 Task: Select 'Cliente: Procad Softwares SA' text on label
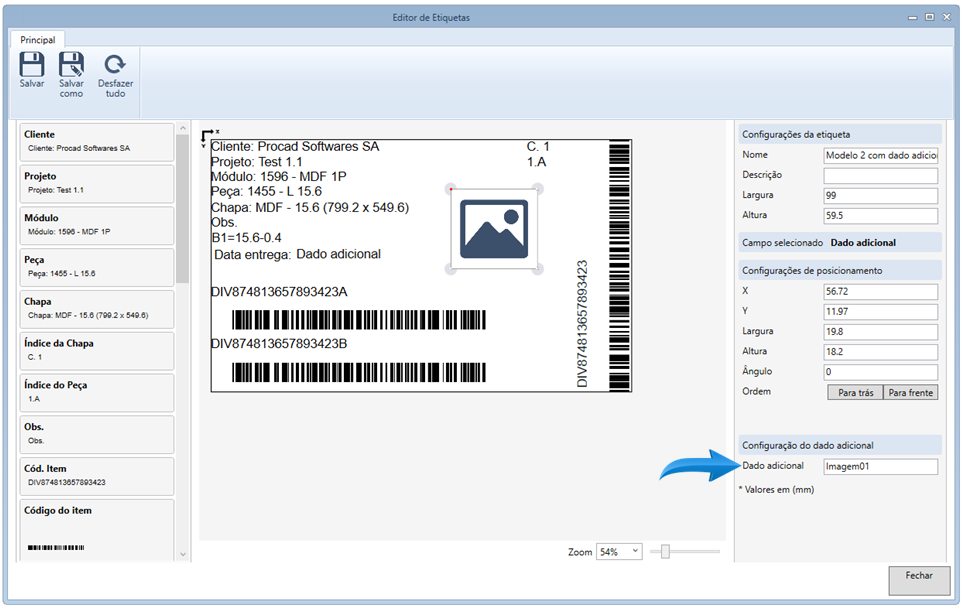(x=295, y=147)
